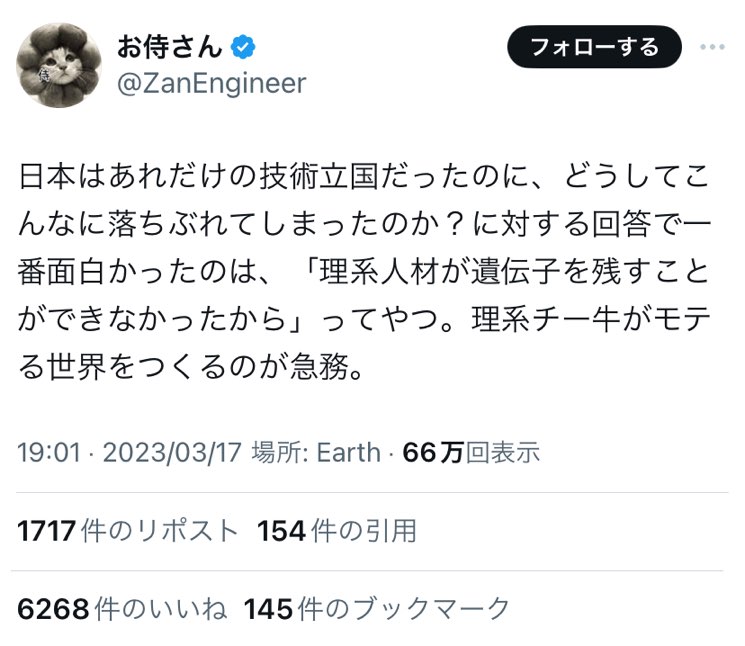Click the 19:01 timestamp link
The height and width of the screenshot is (646, 745).
pyautogui.click(x=49, y=452)
